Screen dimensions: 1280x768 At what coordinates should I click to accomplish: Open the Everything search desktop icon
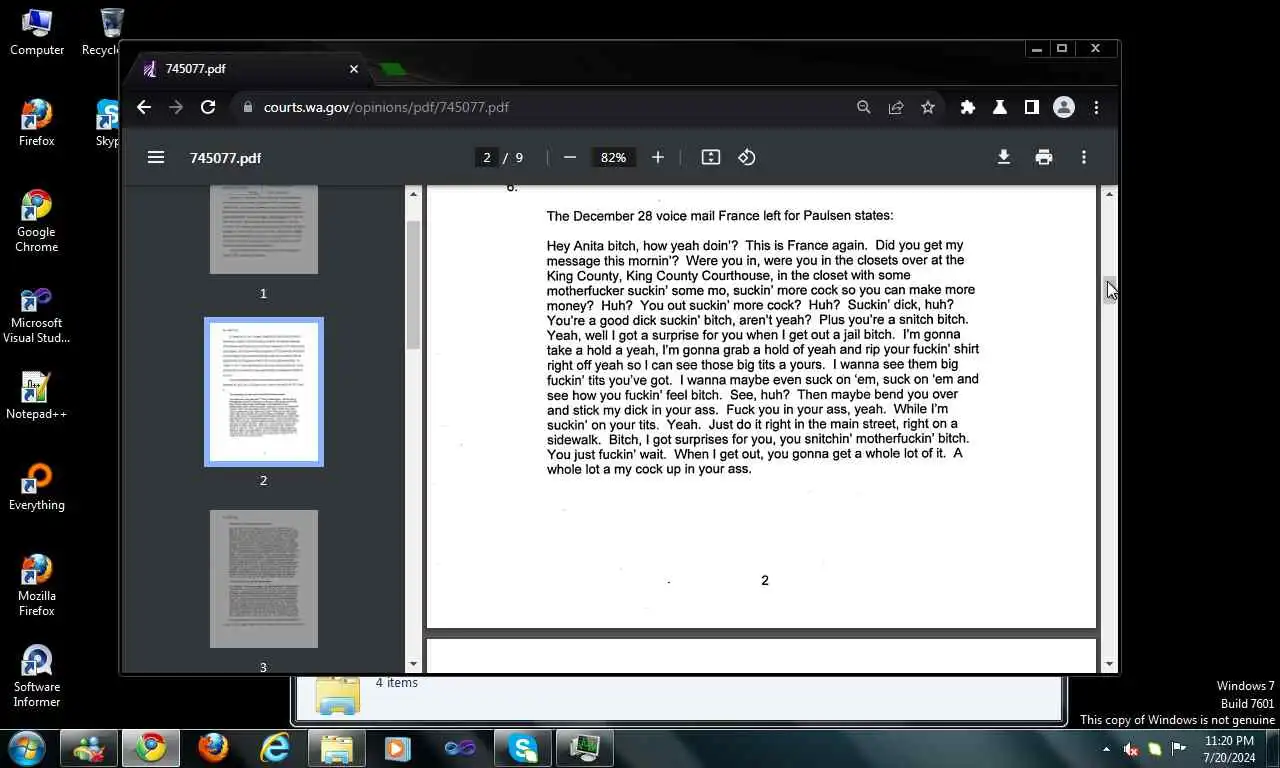pos(37,487)
